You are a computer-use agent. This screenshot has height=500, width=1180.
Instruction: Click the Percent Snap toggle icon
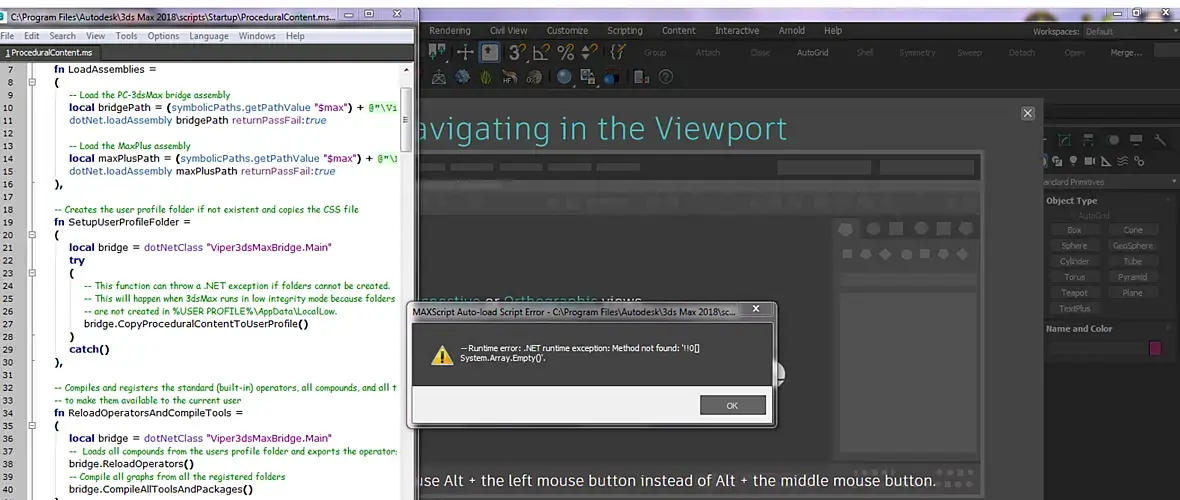coord(566,52)
